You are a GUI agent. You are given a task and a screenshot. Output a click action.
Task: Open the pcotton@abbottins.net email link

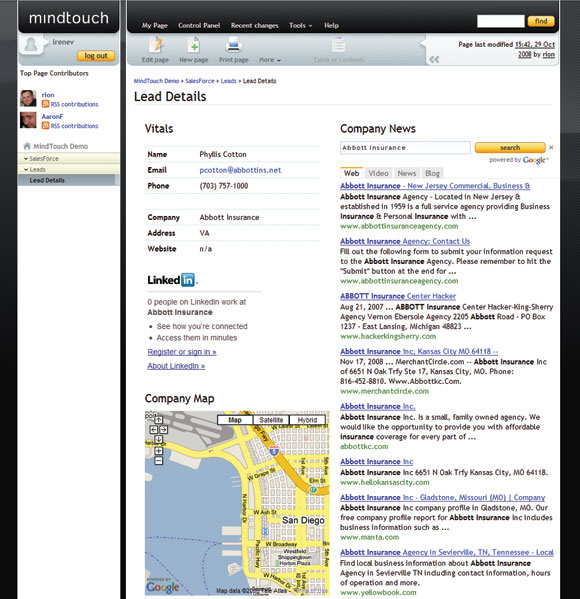pyautogui.click(x=240, y=170)
